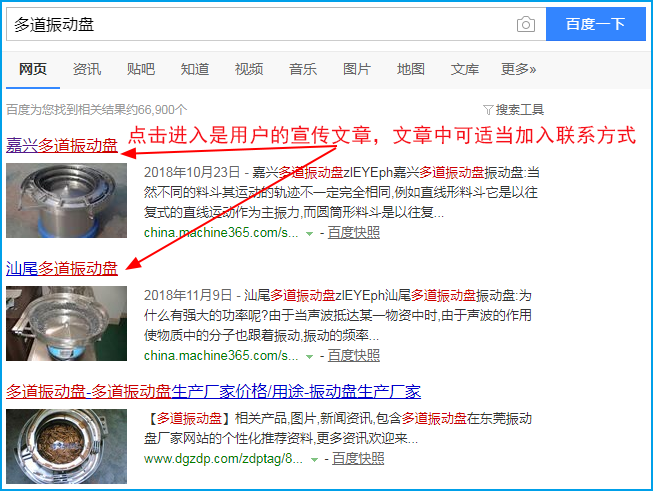Click thumbnail image of the dgzdp.com result
This screenshot has width=653, height=491.
point(66,446)
